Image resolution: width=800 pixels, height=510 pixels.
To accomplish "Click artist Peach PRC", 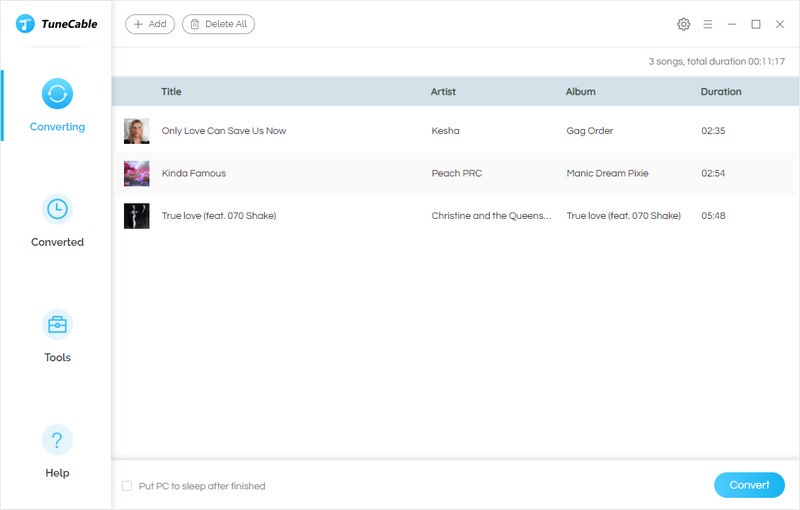I will click(457, 173).
